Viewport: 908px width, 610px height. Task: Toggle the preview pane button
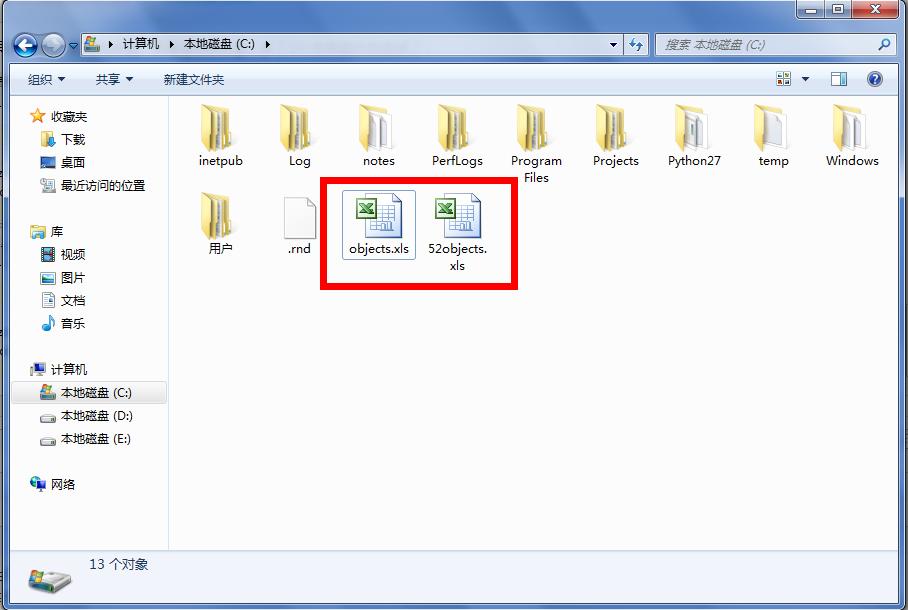point(839,79)
